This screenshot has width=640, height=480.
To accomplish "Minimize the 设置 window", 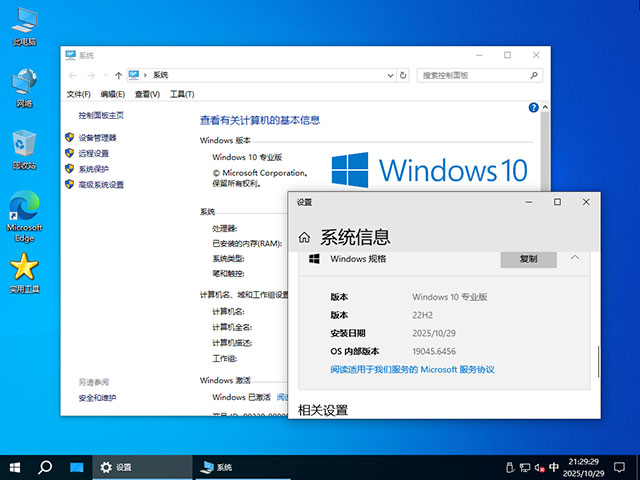I will pos(529,202).
